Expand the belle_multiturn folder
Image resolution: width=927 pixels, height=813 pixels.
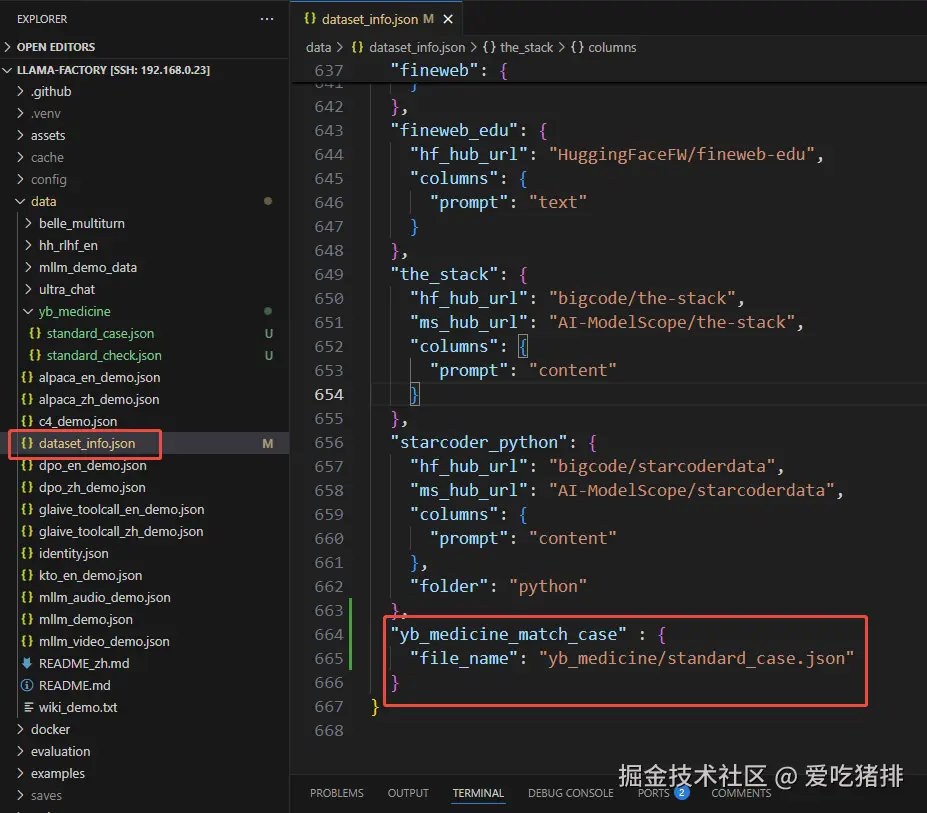[x=82, y=224]
